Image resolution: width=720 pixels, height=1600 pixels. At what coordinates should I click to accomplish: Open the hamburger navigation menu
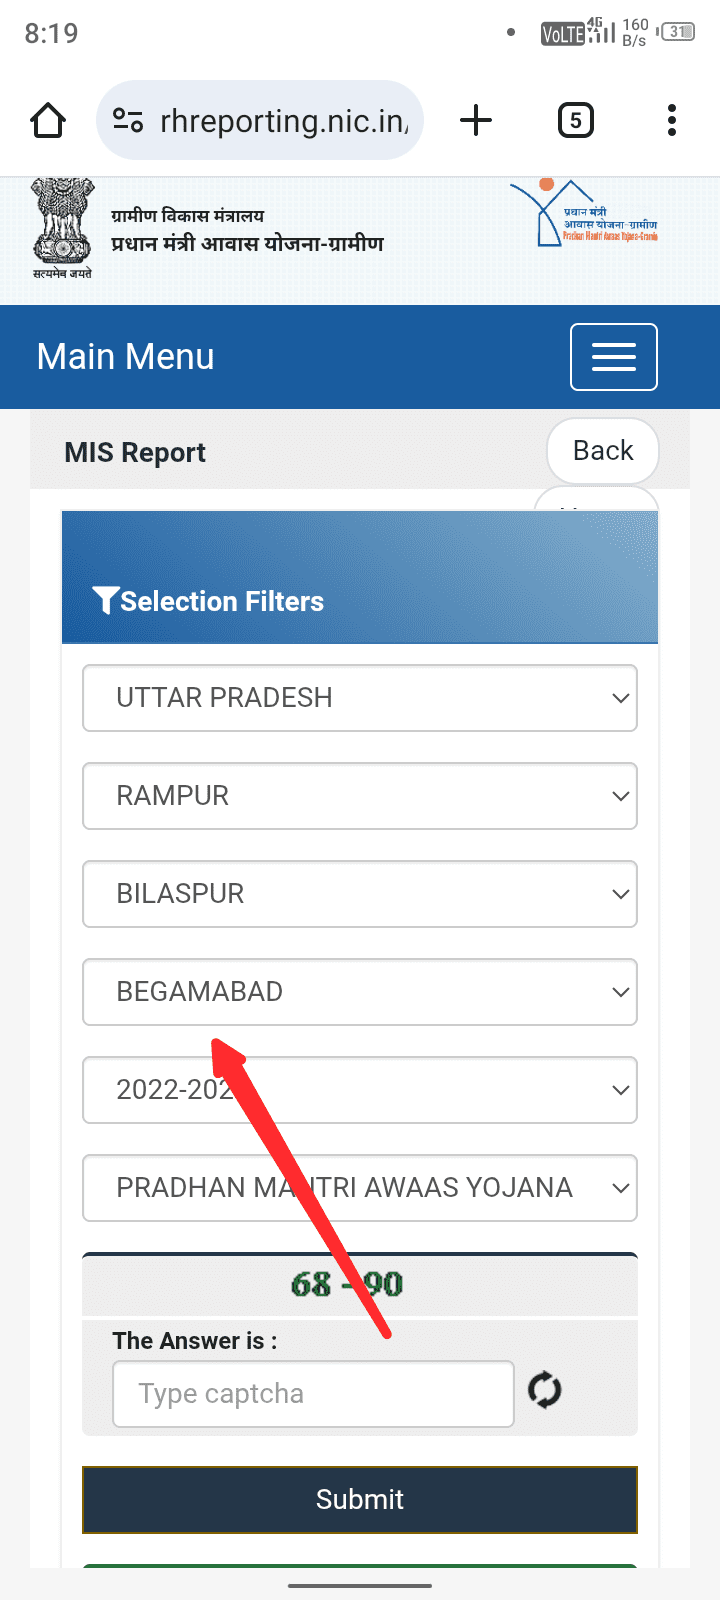(613, 357)
